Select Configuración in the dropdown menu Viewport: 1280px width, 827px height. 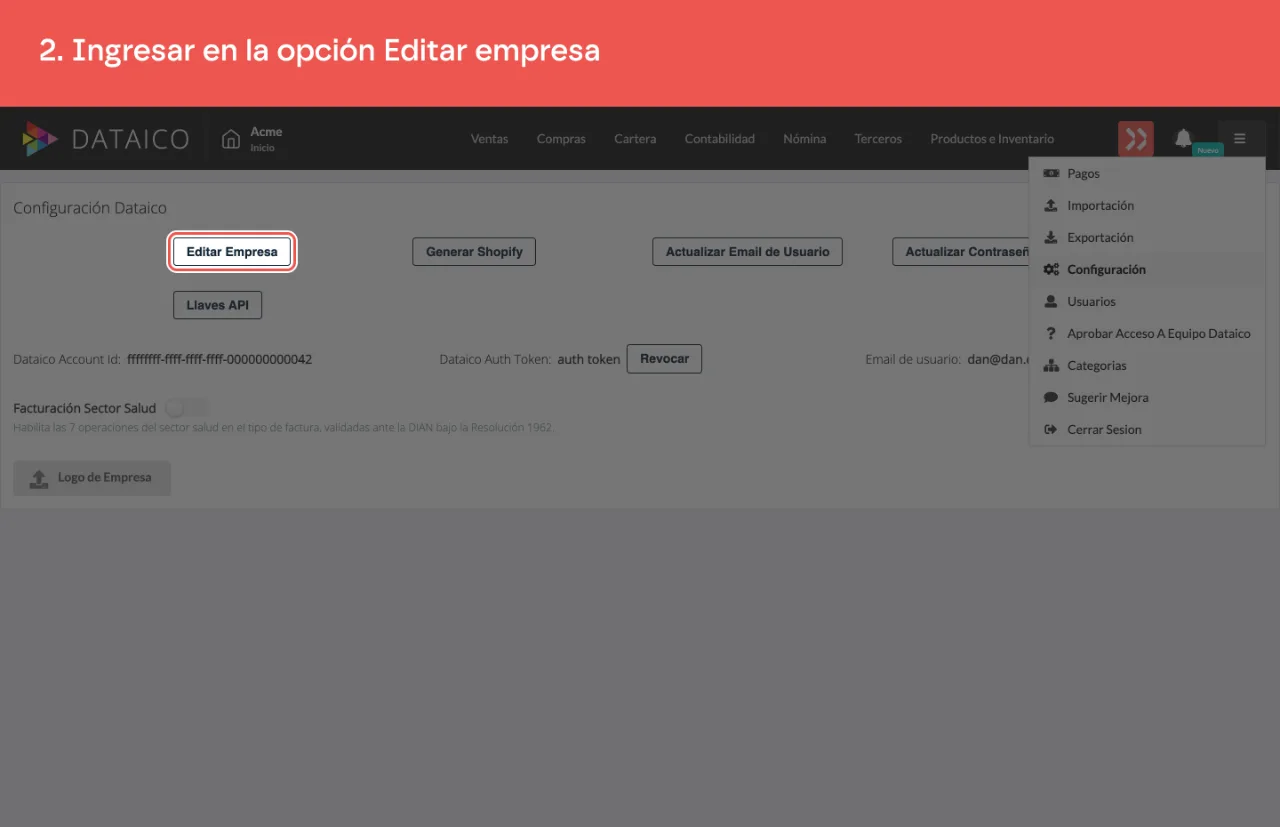click(x=1147, y=269)
